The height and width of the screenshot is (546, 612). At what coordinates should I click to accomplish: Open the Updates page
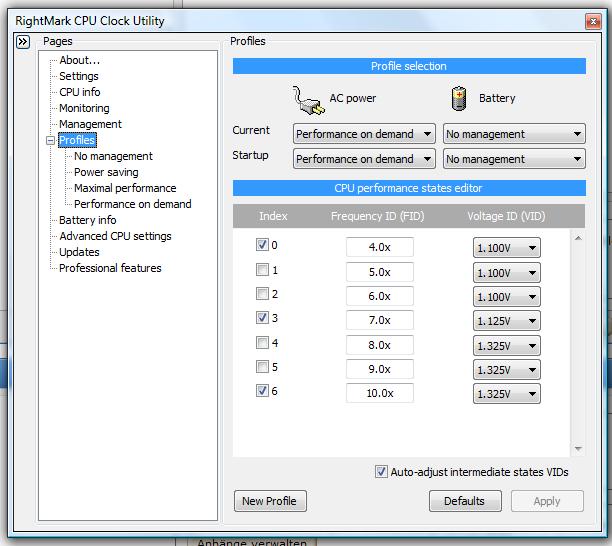[79, 252]
